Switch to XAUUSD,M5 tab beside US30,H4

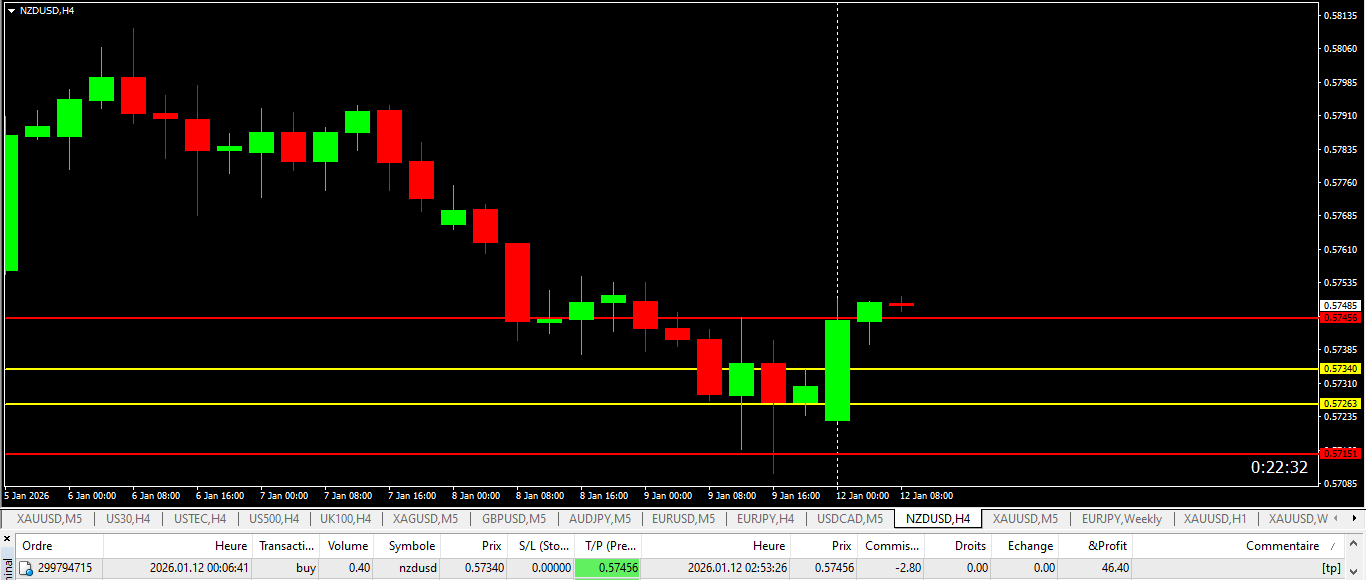[x=50, y=519]
